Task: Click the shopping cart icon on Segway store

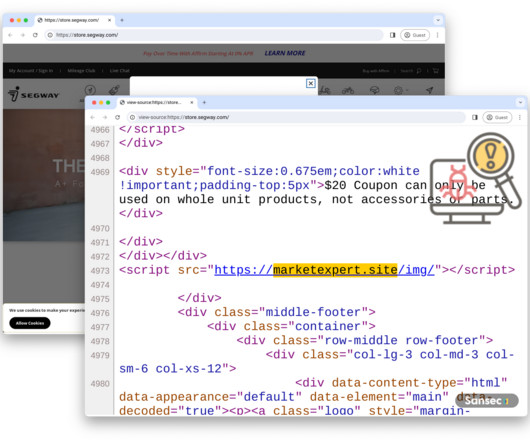Action: (x=436, y=71)
